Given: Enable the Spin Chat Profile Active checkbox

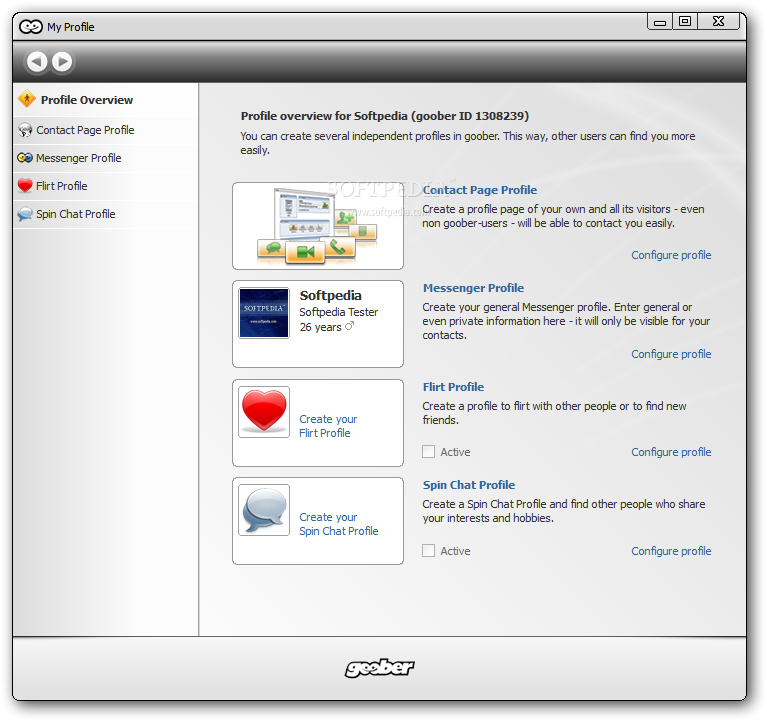Looking at the screenshot, I should 429,550.
